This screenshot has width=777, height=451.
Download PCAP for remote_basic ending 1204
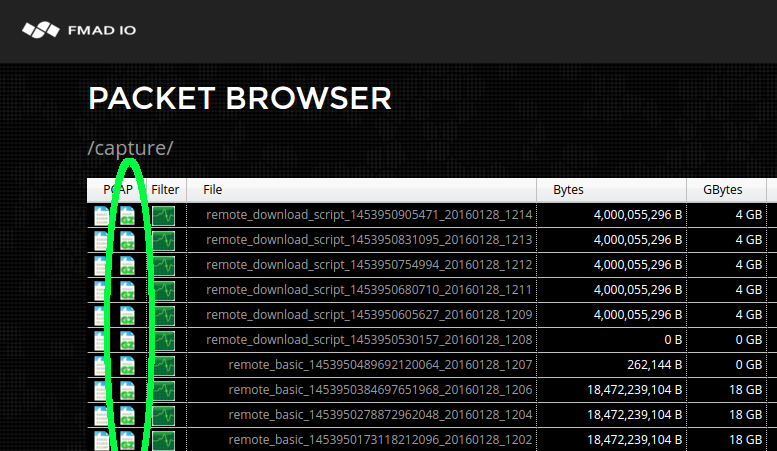coord(102,414)
